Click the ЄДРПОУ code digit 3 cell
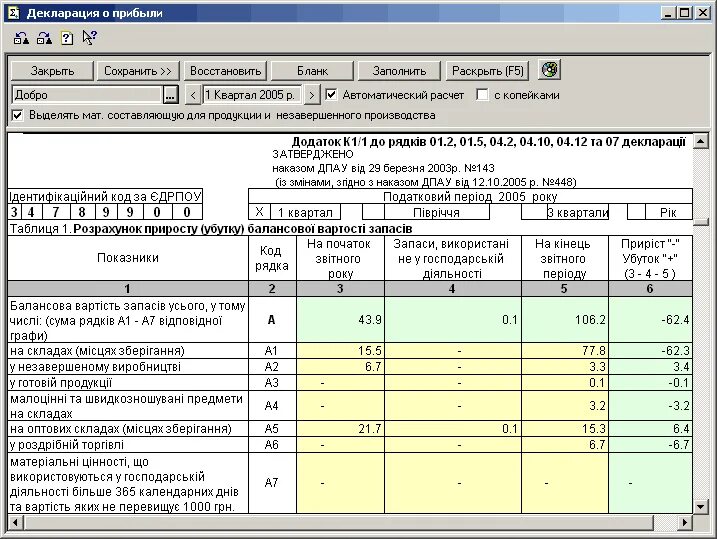This screenshot has width=717, height=539. point(14,212)
